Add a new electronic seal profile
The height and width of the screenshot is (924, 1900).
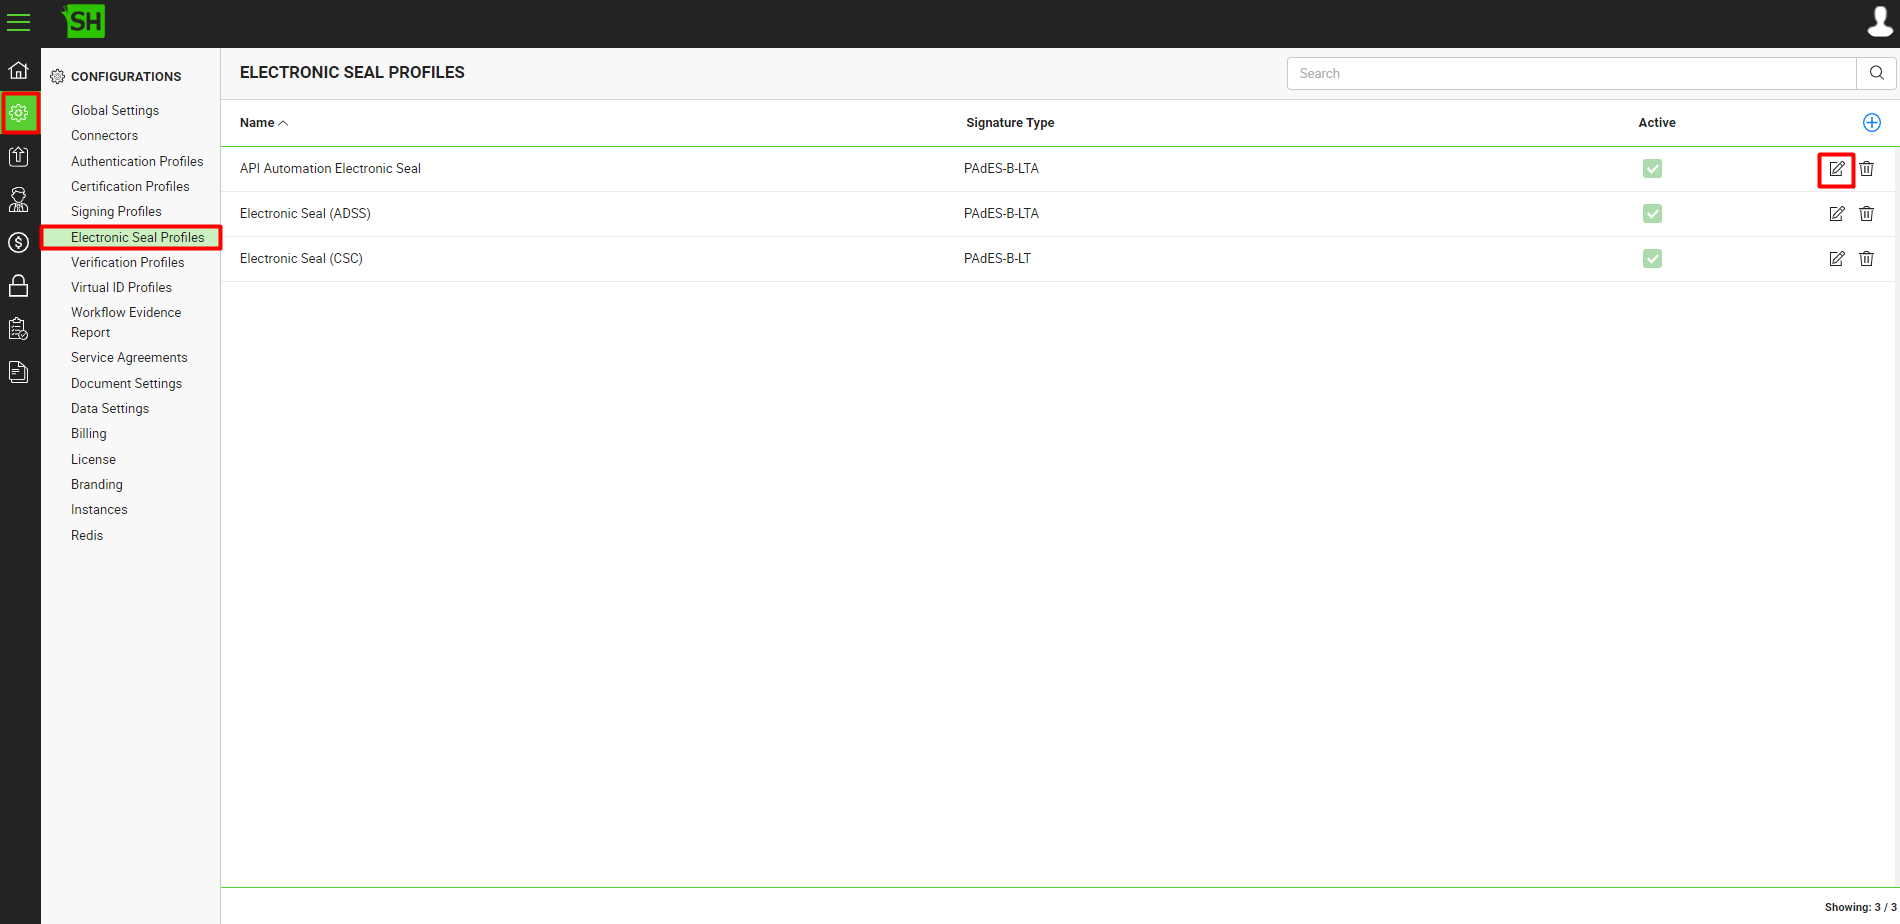click(1872, 122)
